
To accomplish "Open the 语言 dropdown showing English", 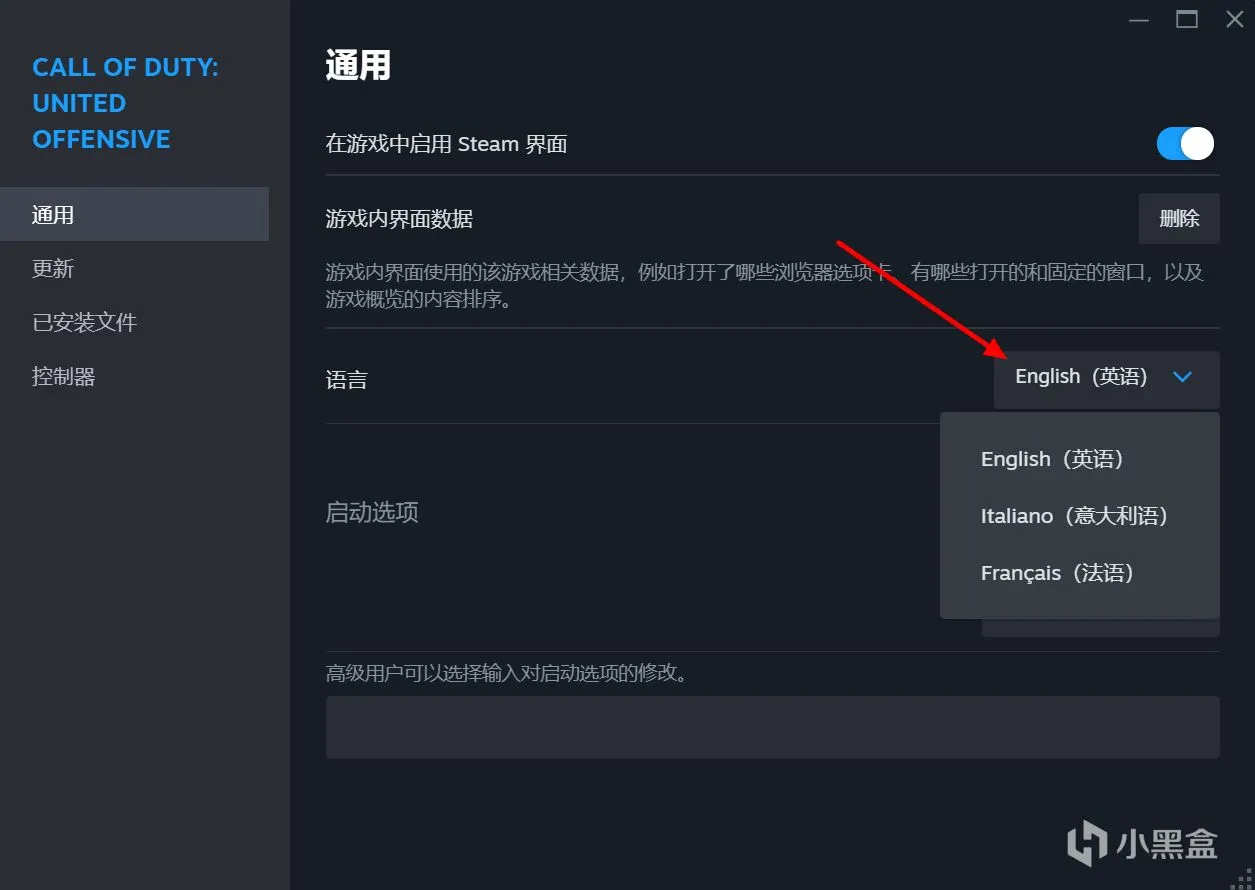I will tap(1106, 378).
